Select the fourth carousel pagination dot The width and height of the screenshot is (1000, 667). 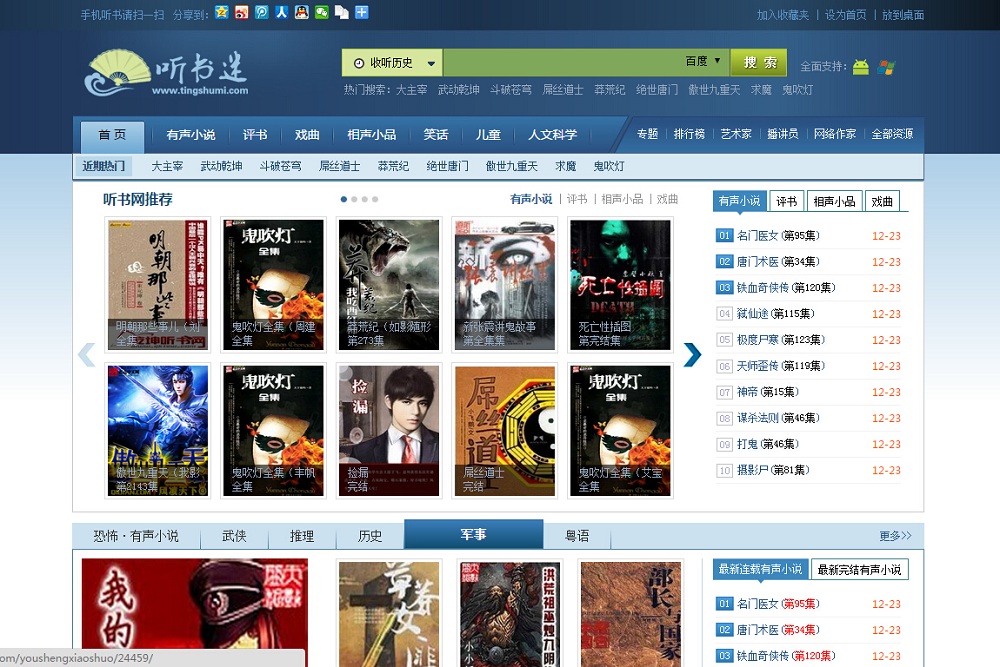click(x=375, y=200)
